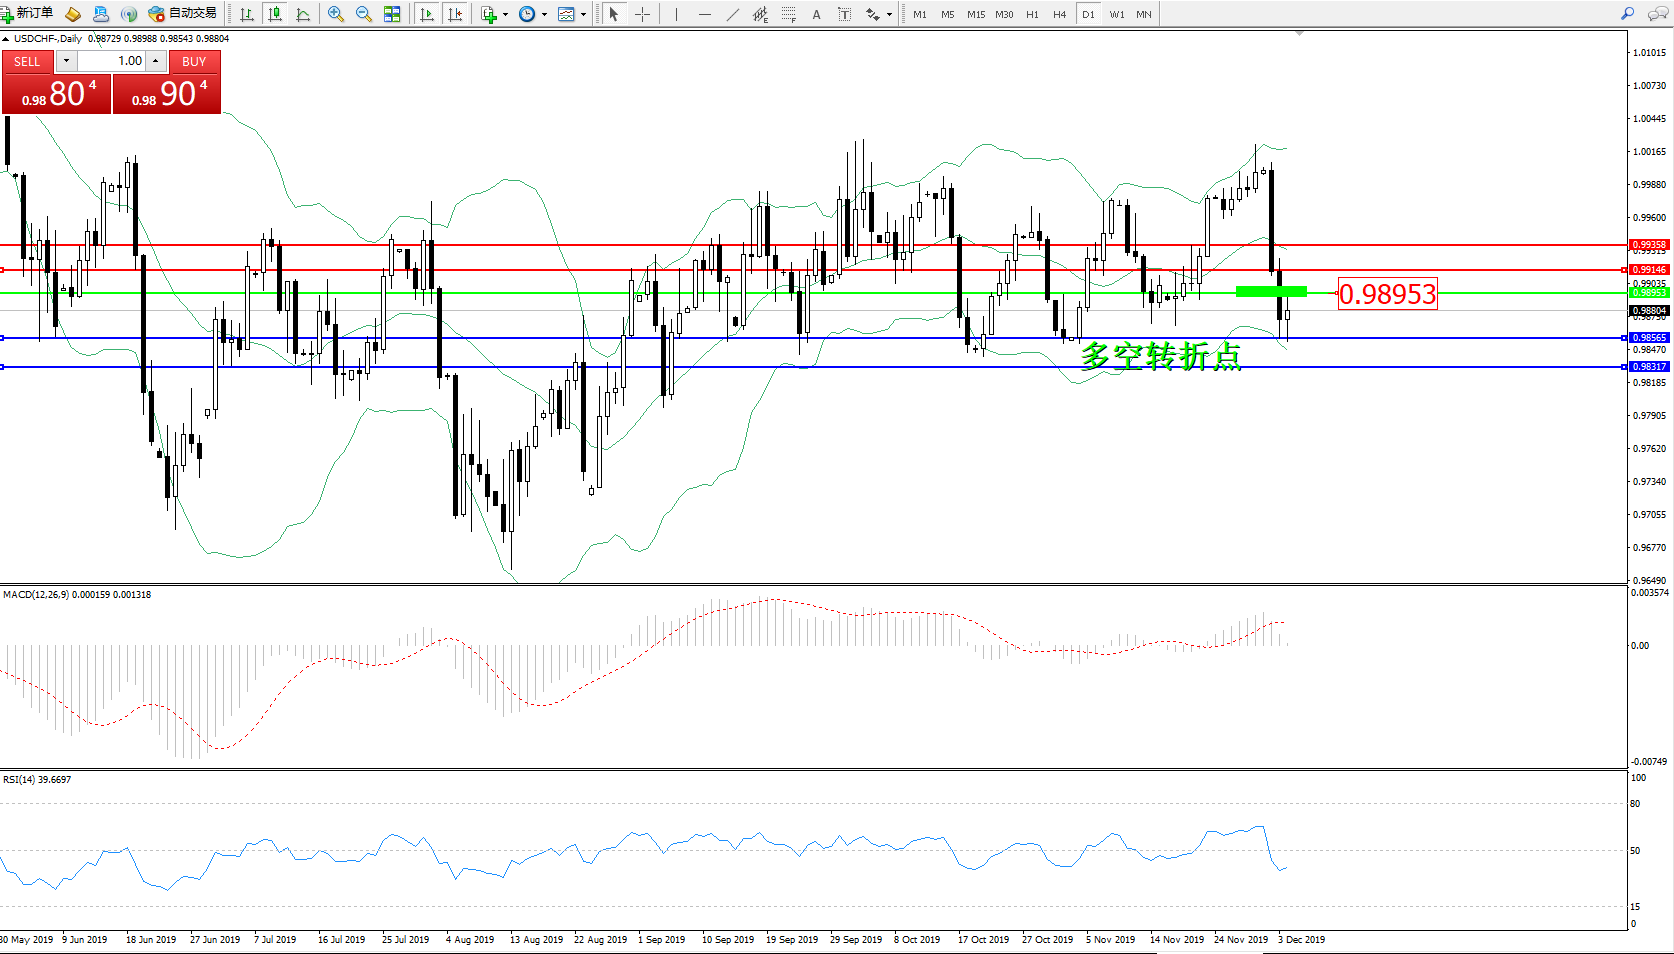The width and height of the screenshot is (1674, 954).
Task: Open the tile windows layout icon
Action: tap(392, 14)
